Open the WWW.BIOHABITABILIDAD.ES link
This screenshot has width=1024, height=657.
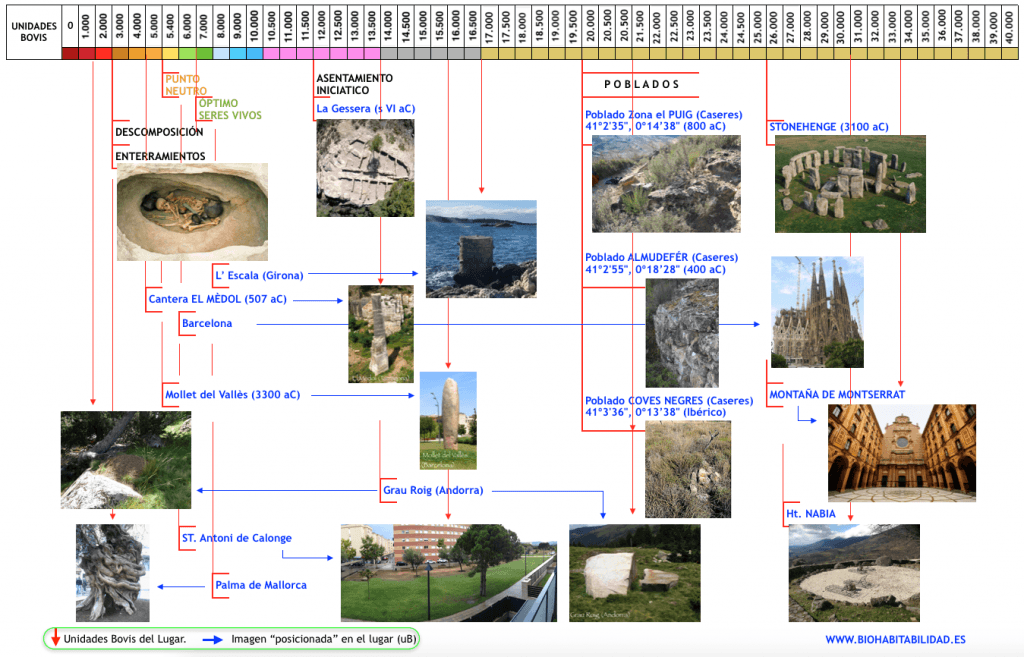[x=895, y=640]
